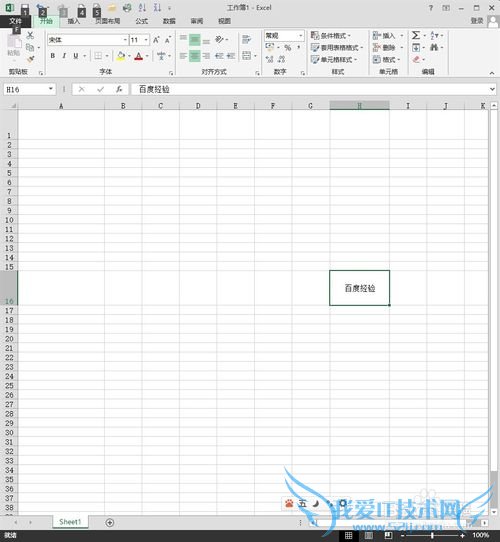This screenshot has height=542, width=500.
Task: Click the 删除 delete cells button
Action: pos(388,47)
